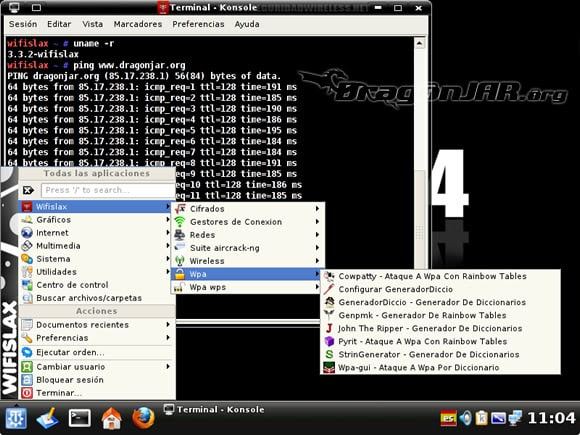Click the show desktop panel icon
Screen dimensions: 580x435
click(x=47, y=418)
